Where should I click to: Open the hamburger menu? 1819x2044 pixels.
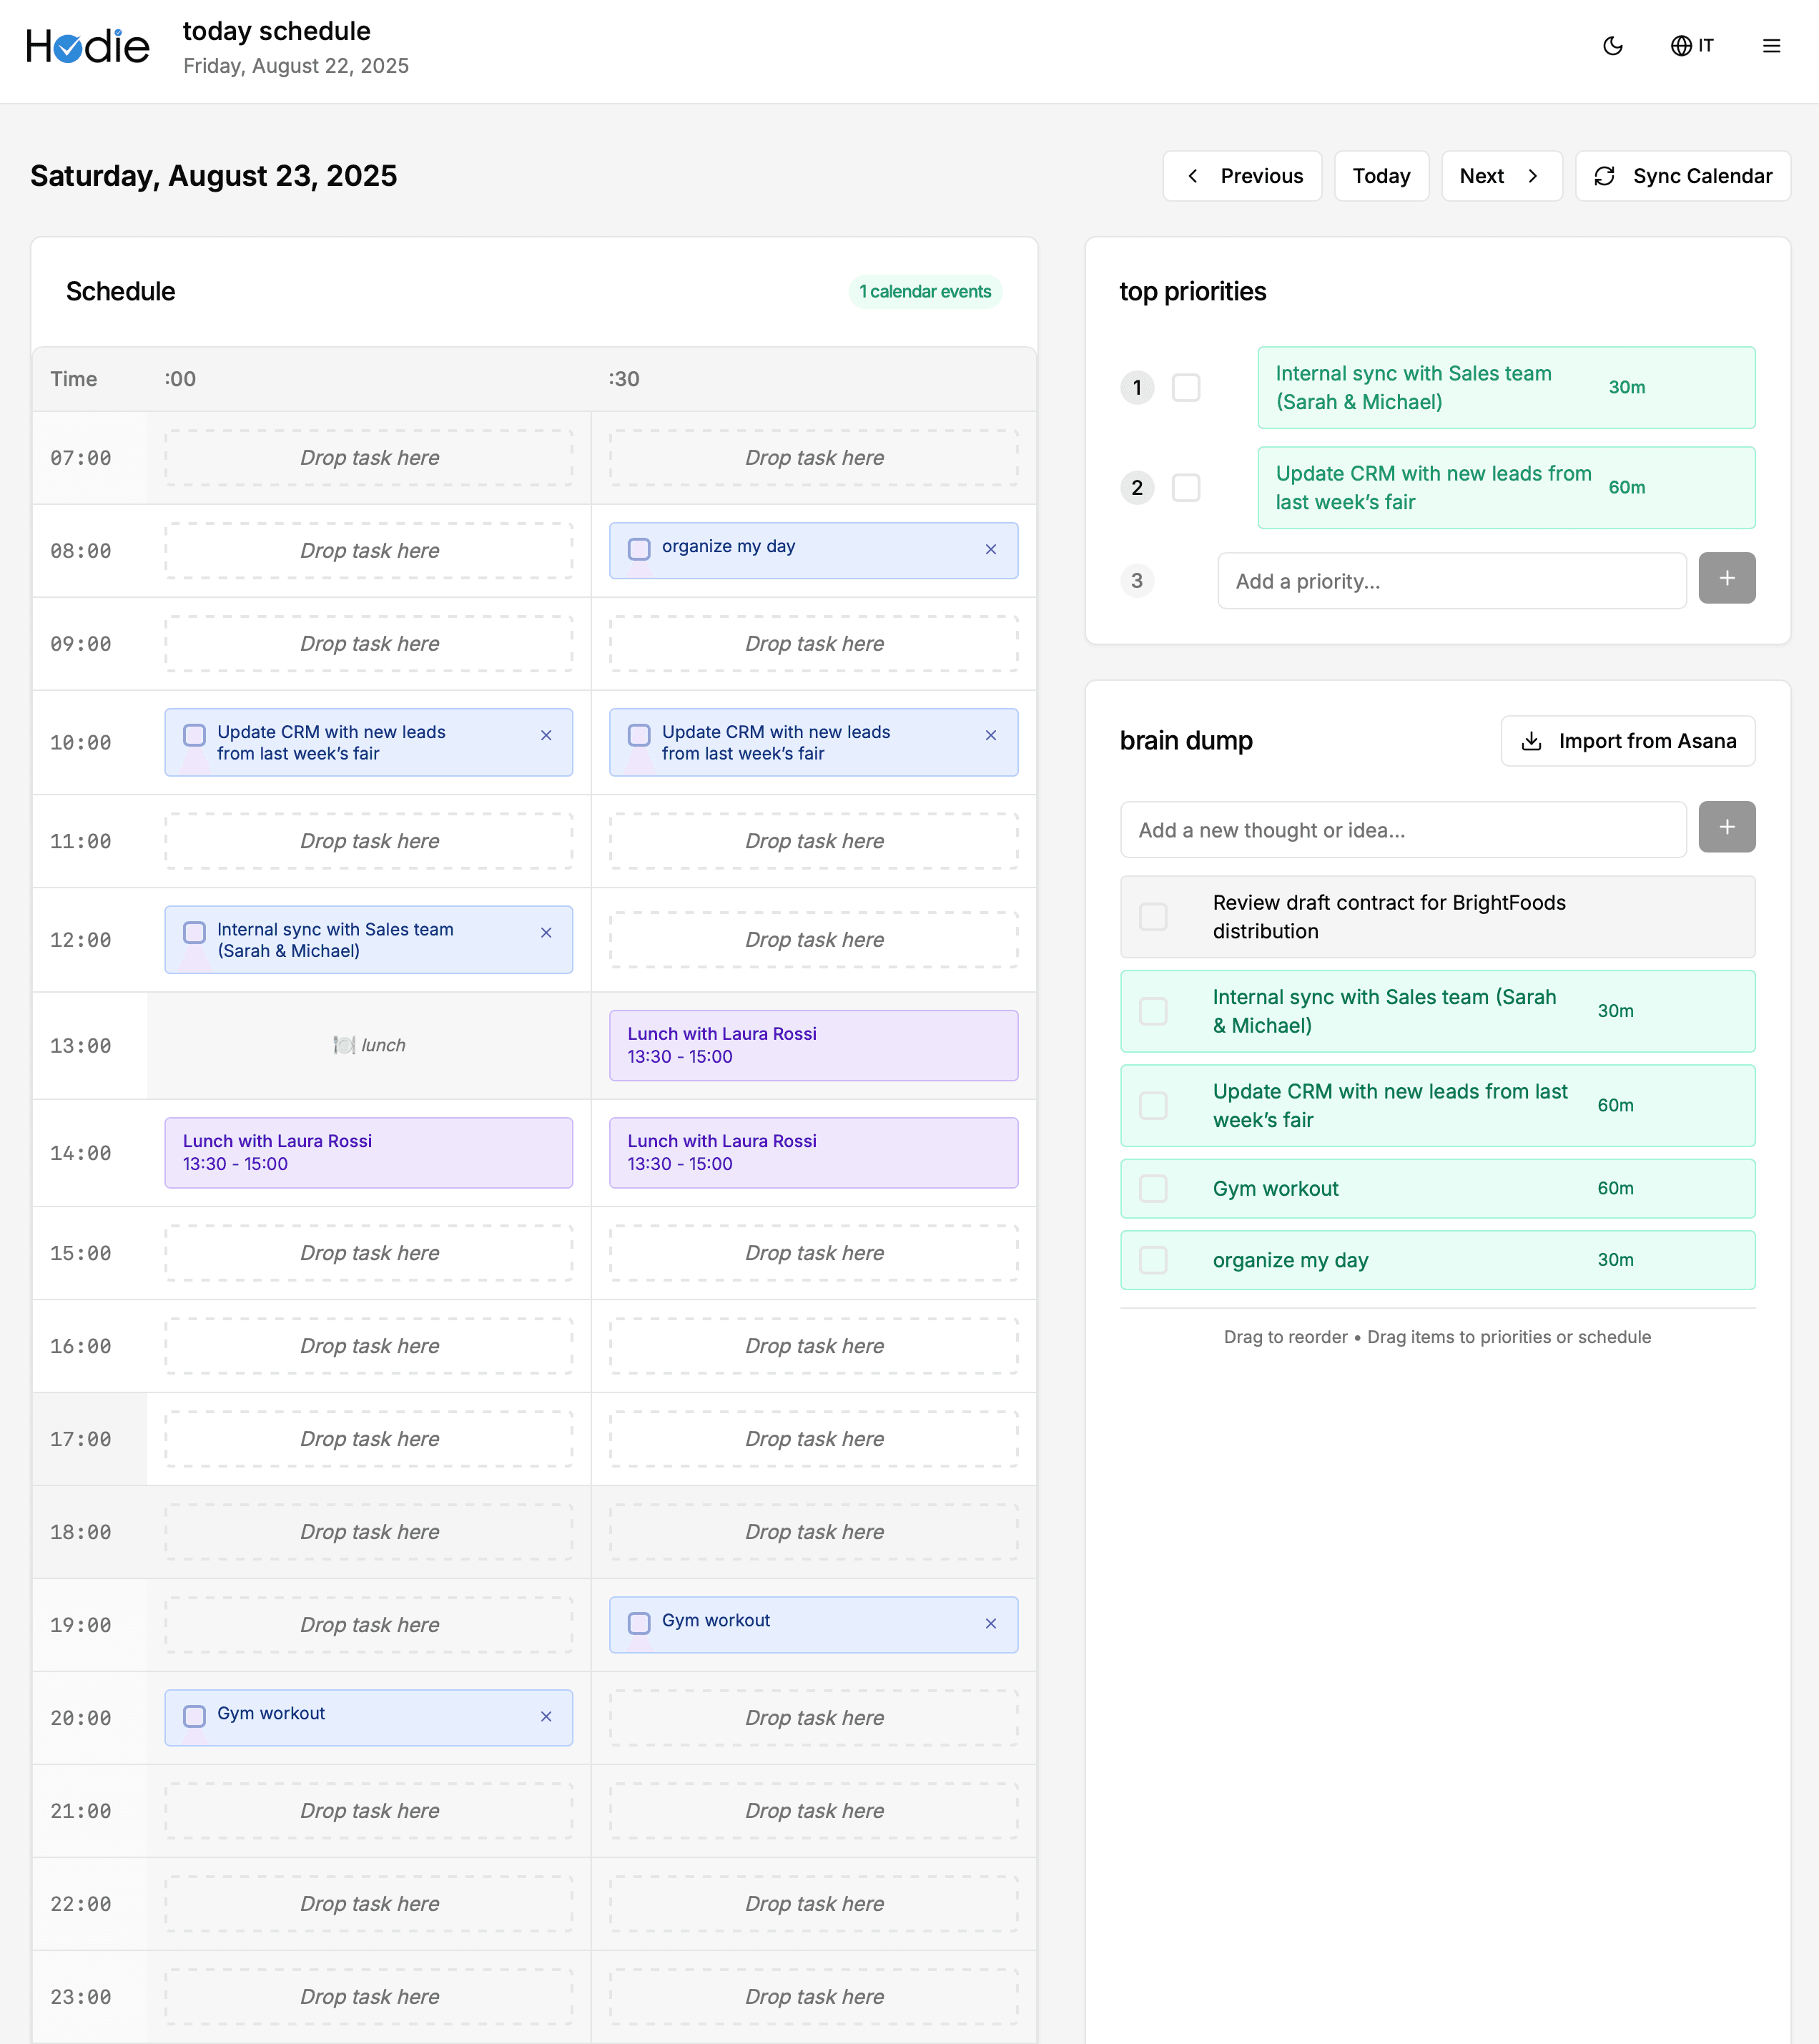pos(1771,46)
